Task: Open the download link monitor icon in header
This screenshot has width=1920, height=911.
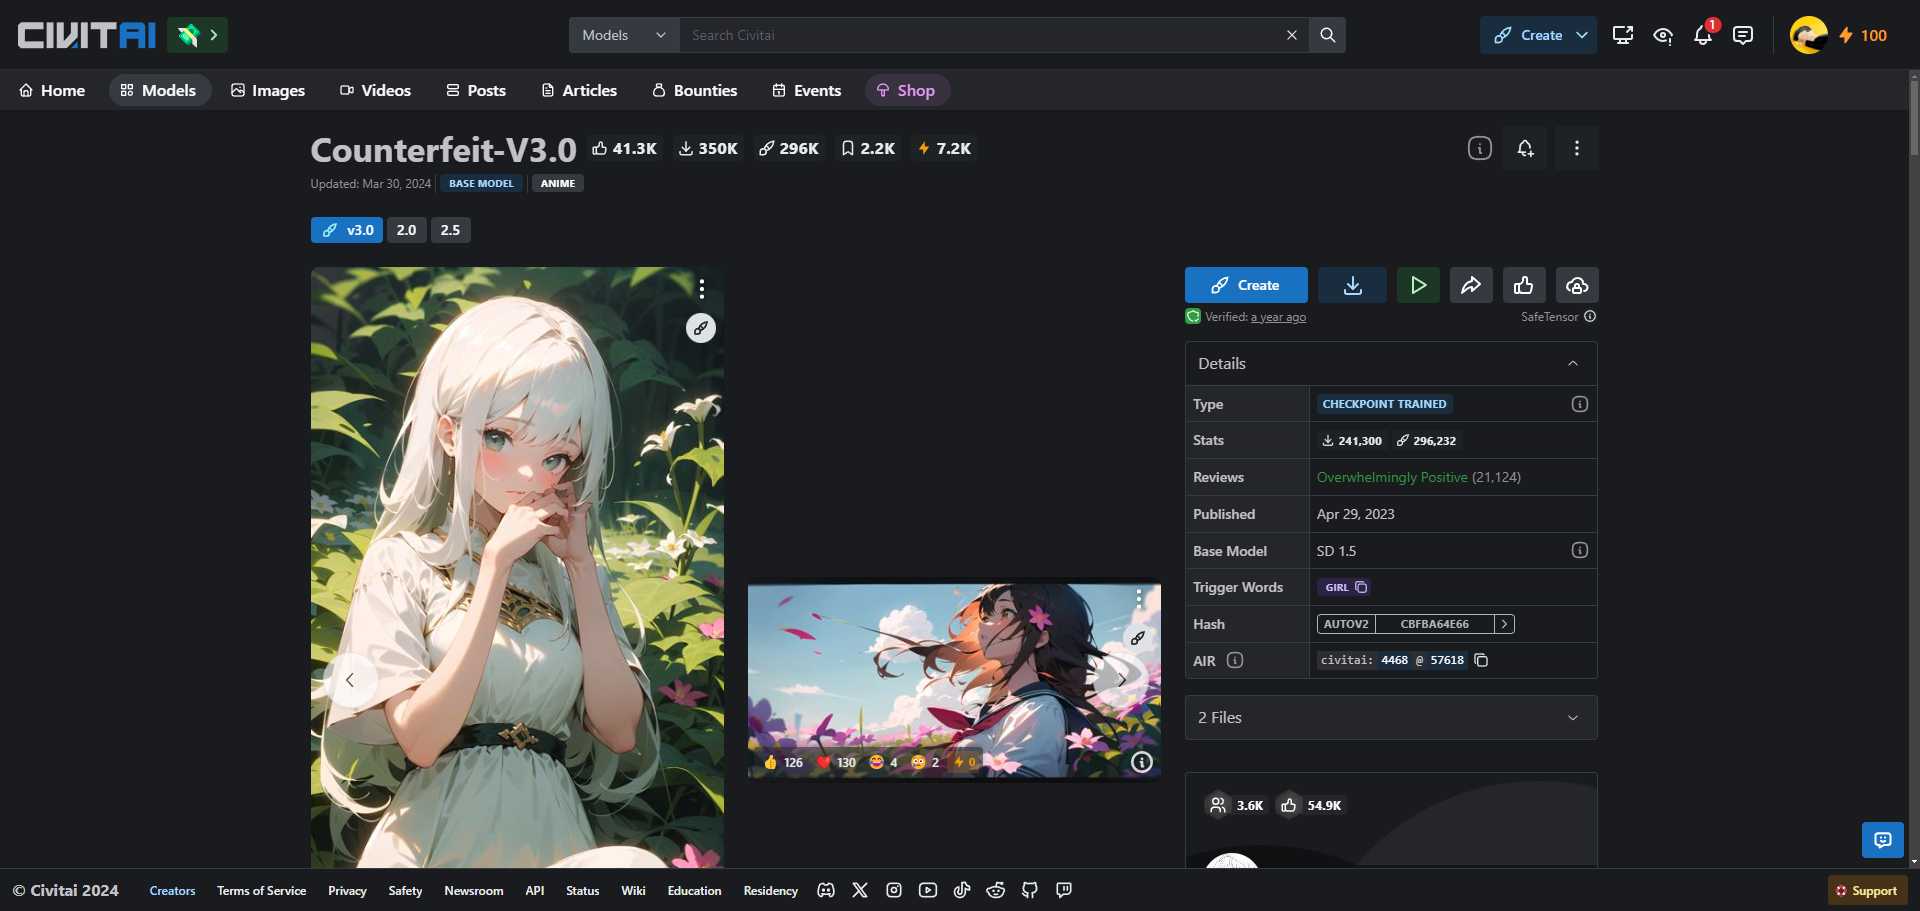Action: pos(1623,35)
